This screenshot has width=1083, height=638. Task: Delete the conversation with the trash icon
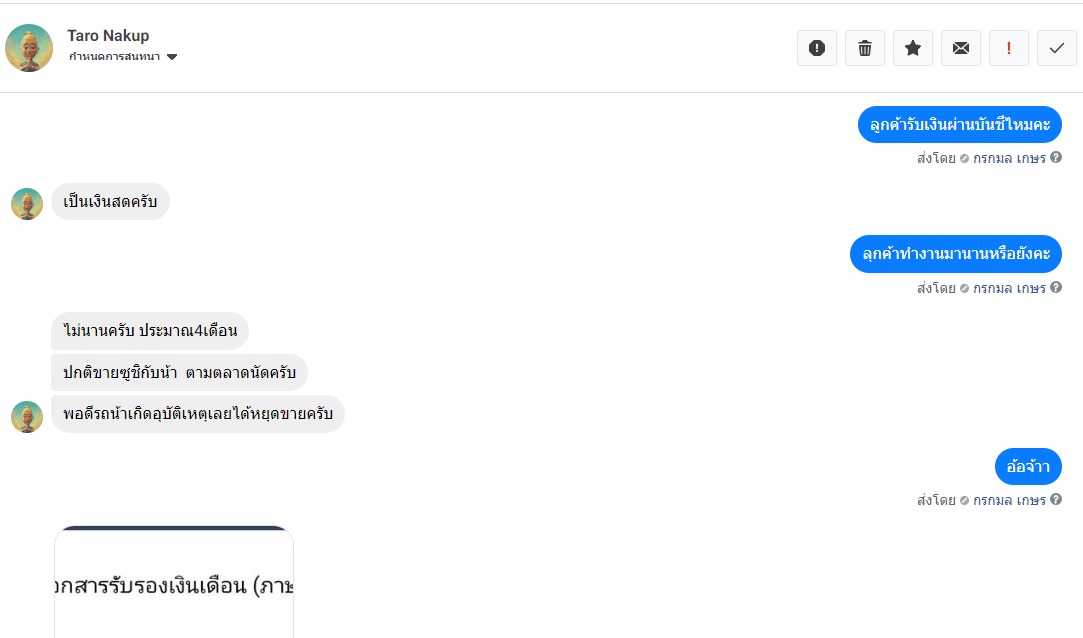pos(864,48)
